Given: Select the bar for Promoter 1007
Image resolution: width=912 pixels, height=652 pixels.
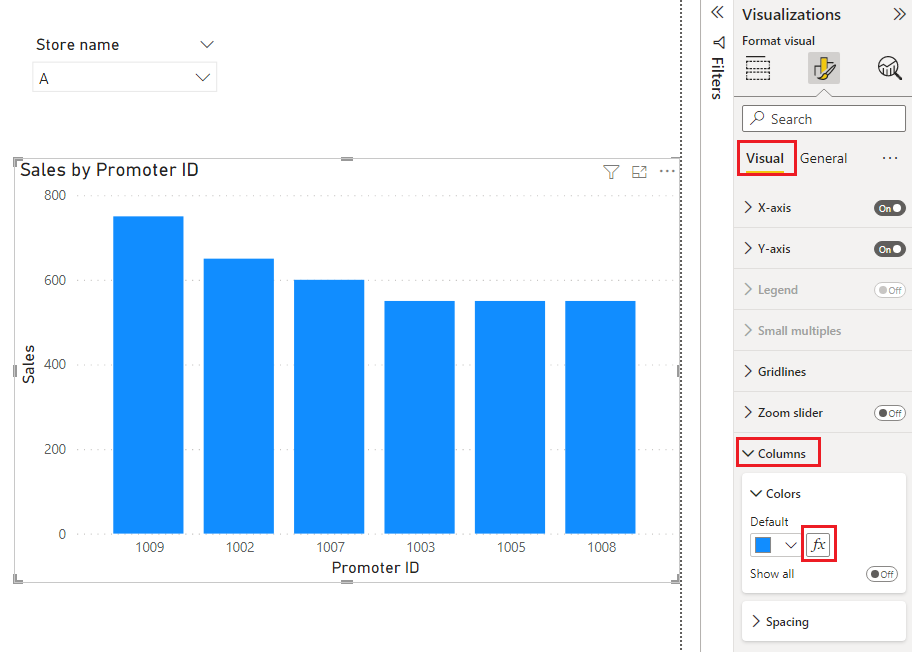Looking at the screenshot, I should pyautogui.click(x=329, y=407).
